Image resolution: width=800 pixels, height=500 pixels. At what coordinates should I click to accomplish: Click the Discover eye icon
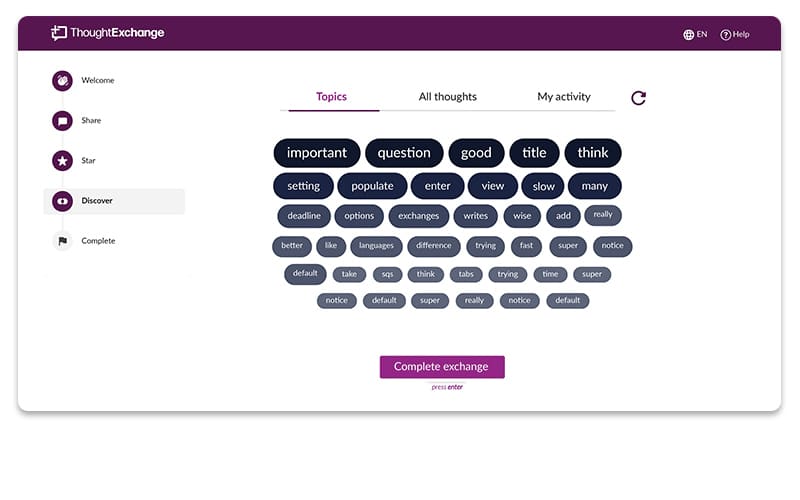click(62, 201)
